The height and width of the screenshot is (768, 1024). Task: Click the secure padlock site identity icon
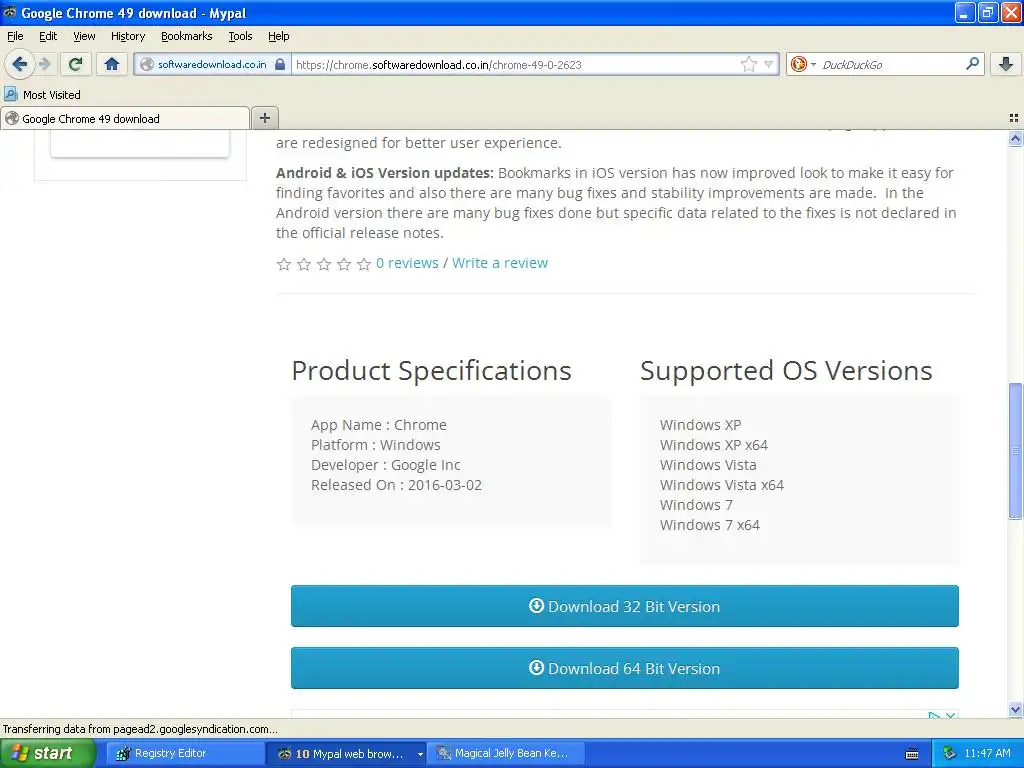tap(280, 64)
